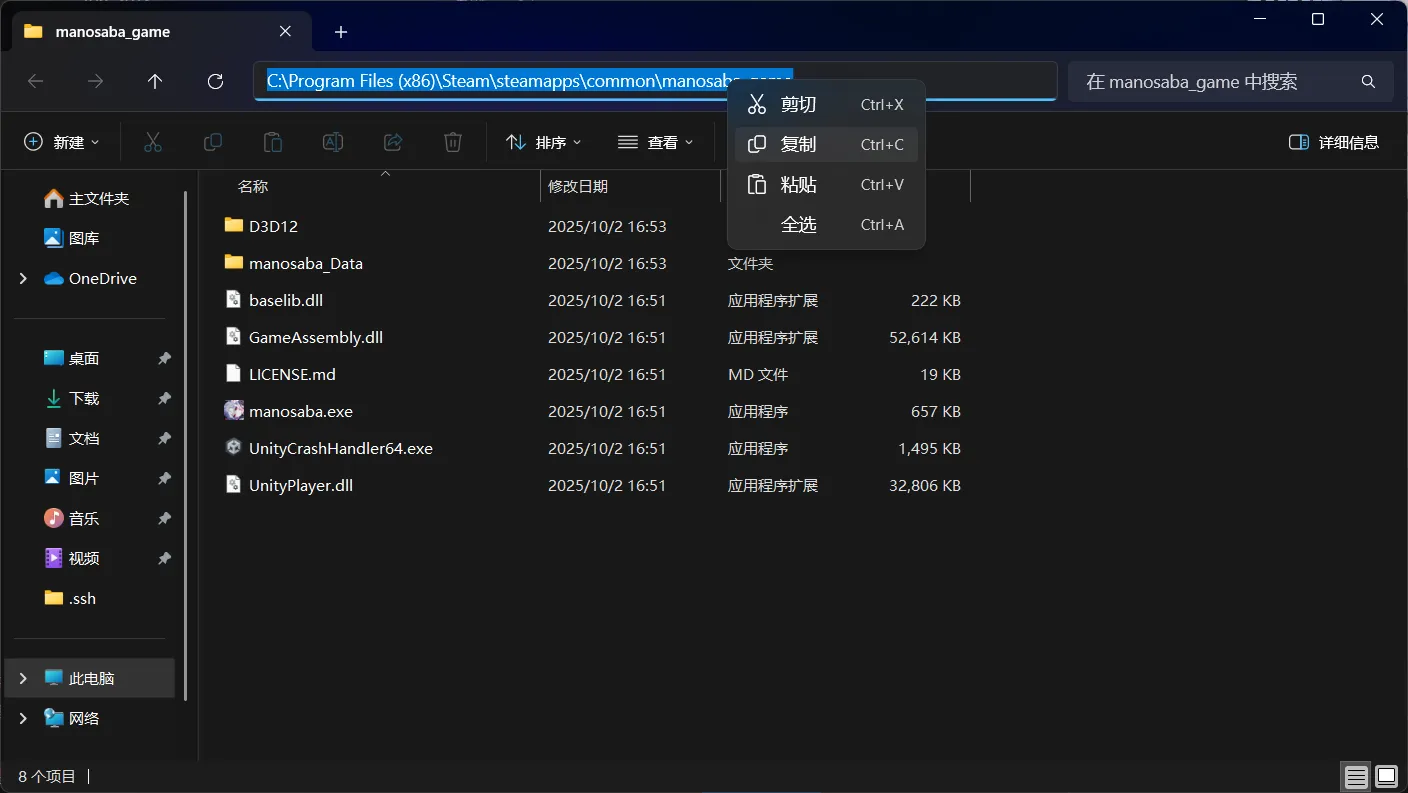Screen dimensions: 1408x793
Task: Click the refresh icon in navigation bar
Action: [x=215, y=82]
